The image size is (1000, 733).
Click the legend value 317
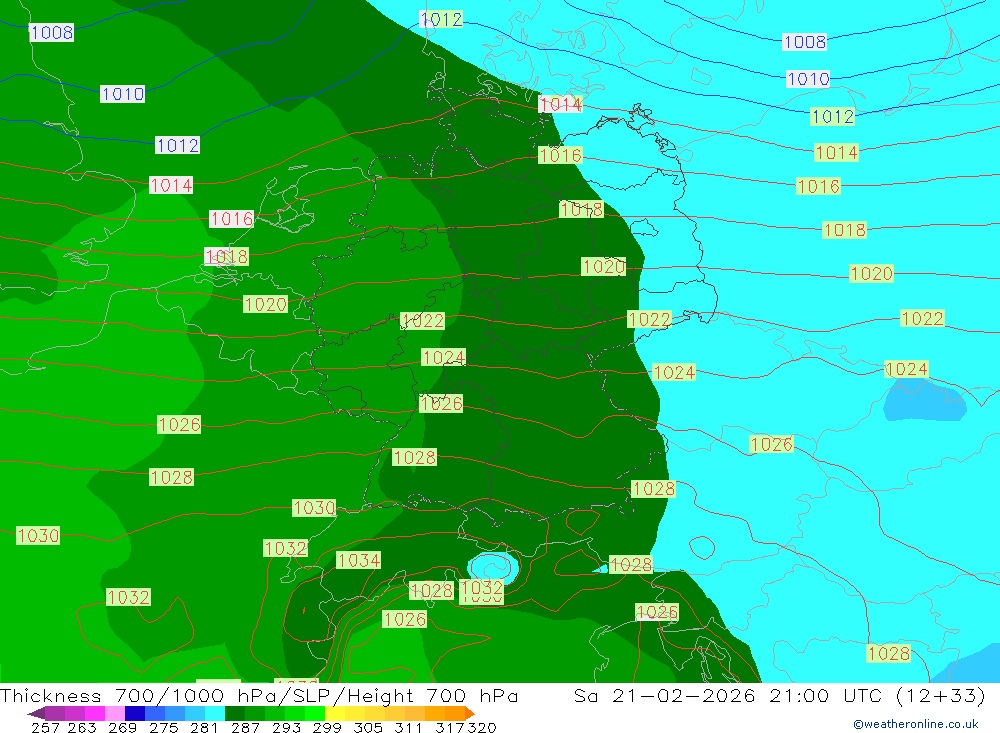click(449, 727)
